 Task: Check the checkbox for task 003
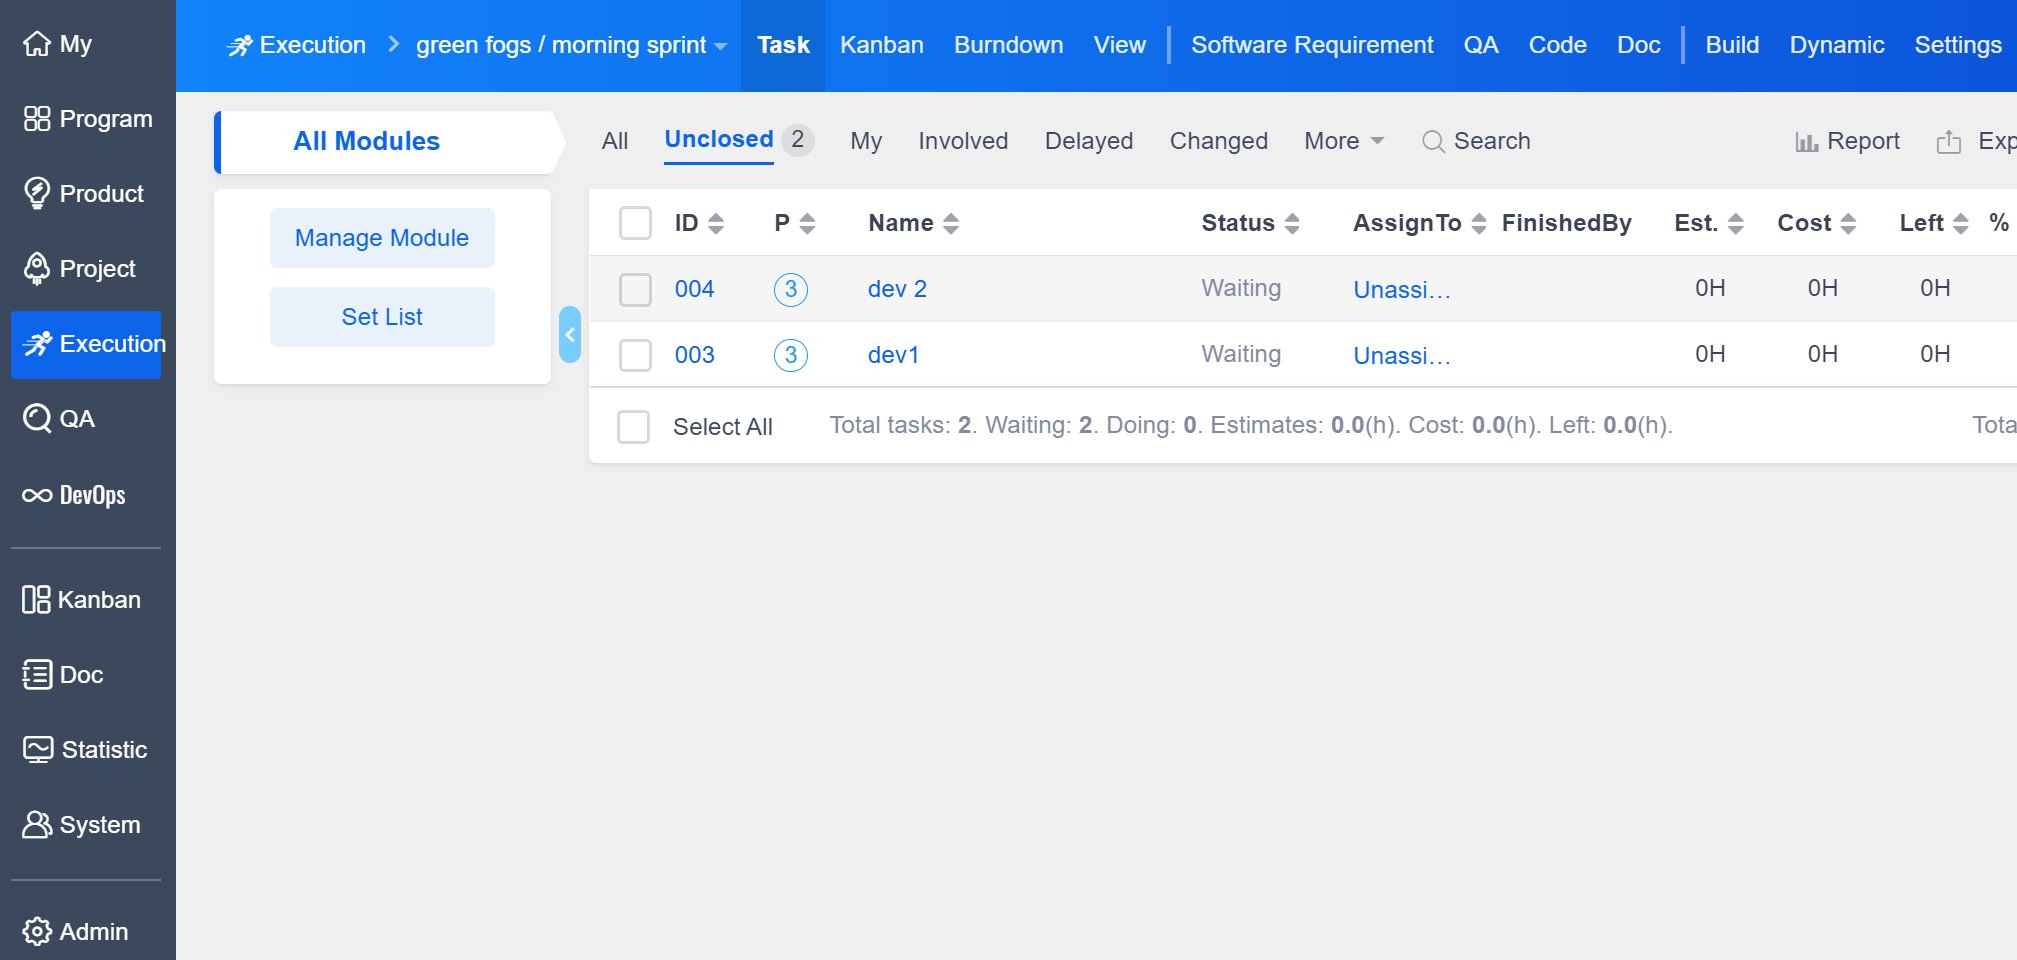pos(635,355)
